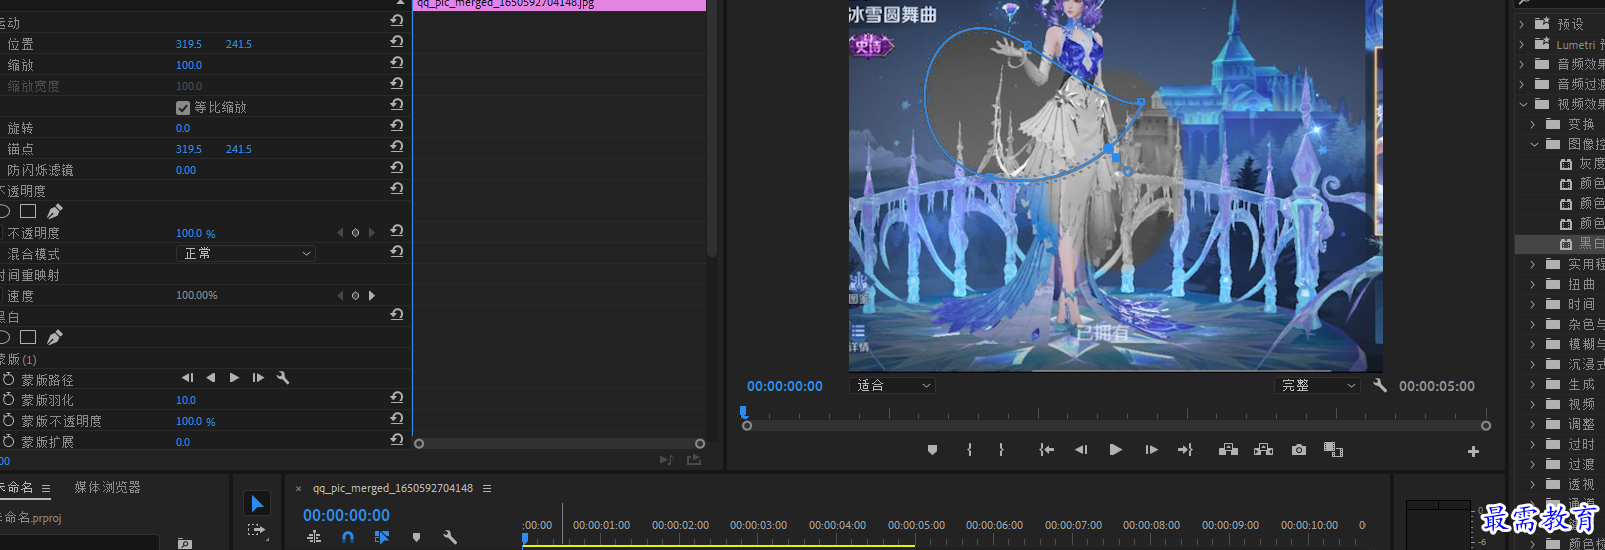This screenshot has width=1605, height=550.
Task: Add a marker in the timeline
Action: 416,537
